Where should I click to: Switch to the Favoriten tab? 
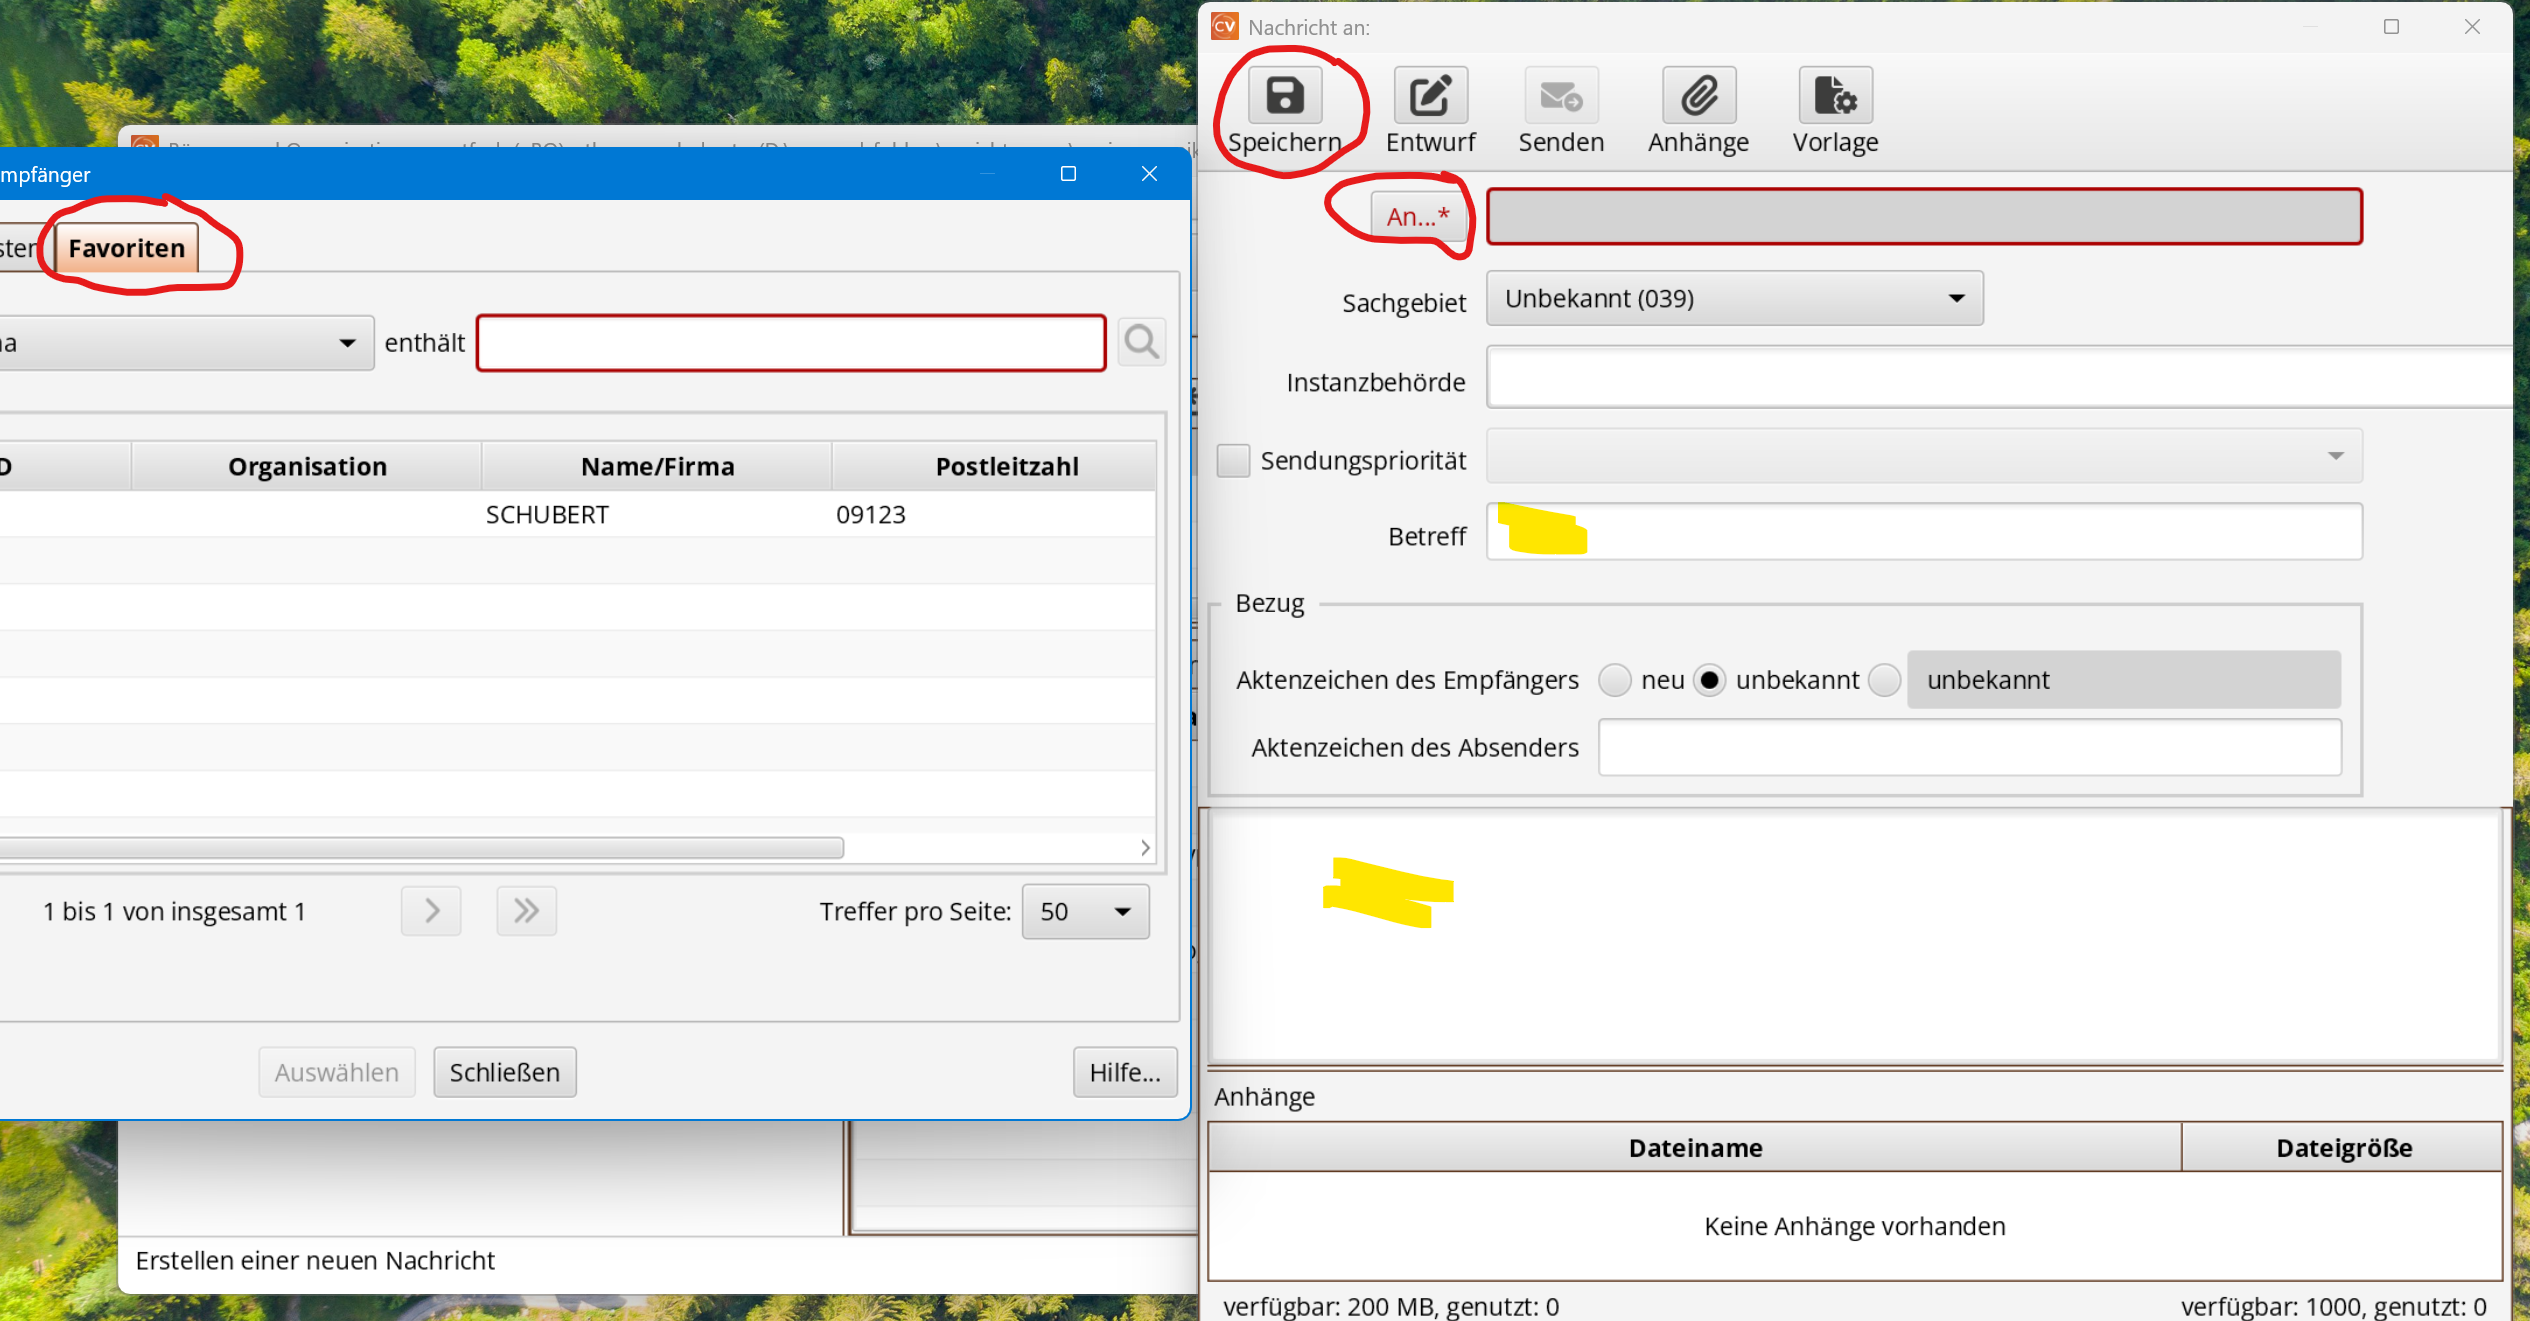point(127,248)
